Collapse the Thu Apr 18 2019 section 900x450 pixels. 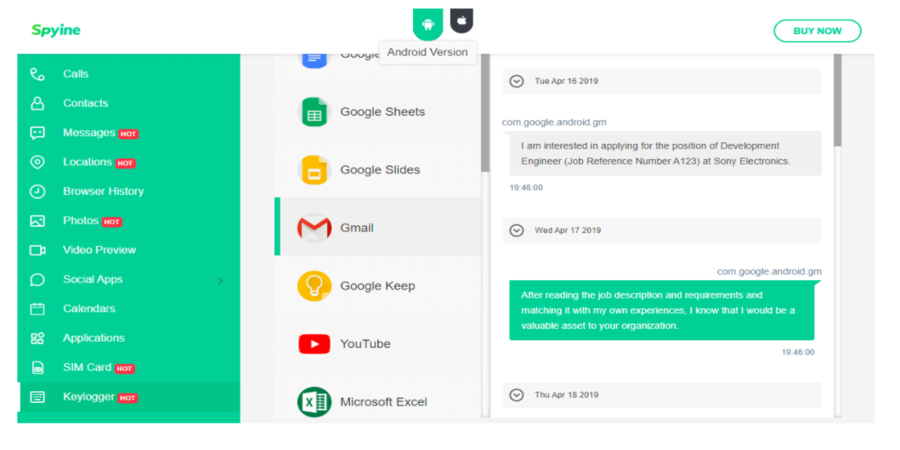tap(517, 395)
